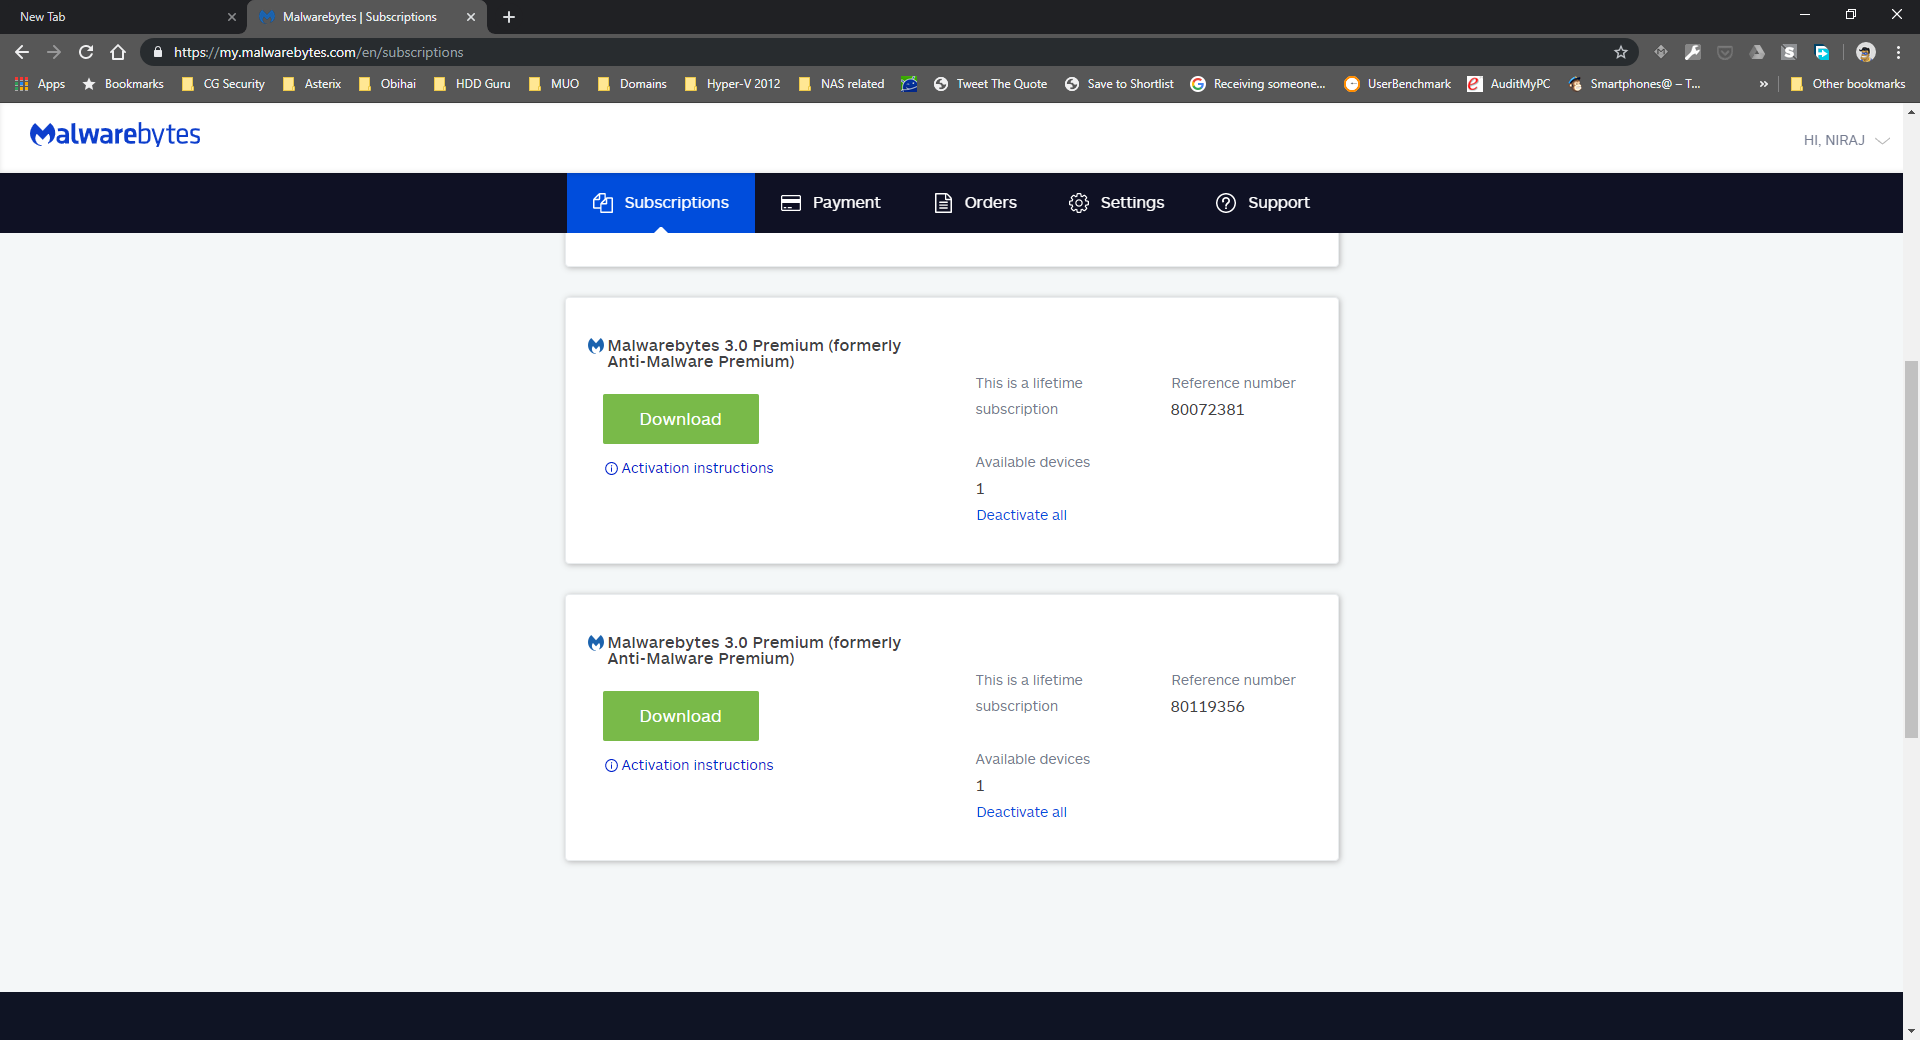Open the MUO bookmark folder
Image resolution: width=1920 pixels, height=1040 pixels.
pos(554,84)
